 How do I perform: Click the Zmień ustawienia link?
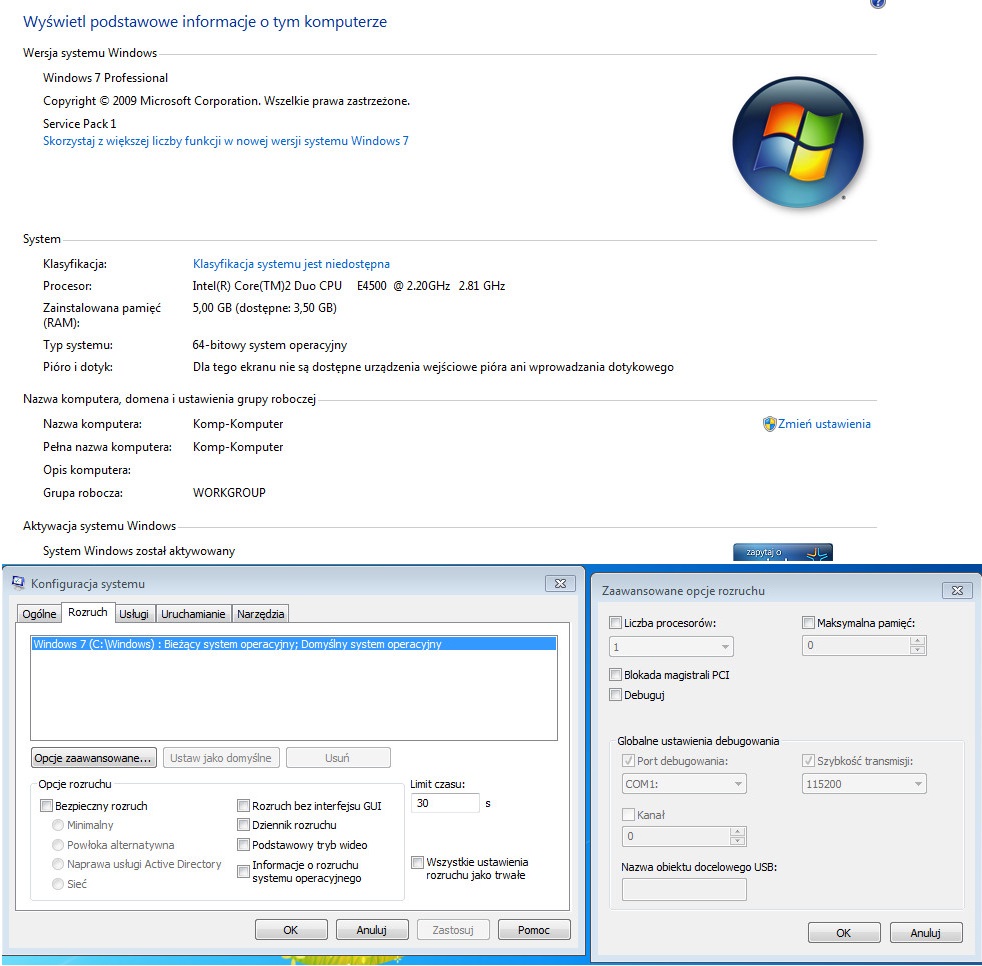(824, 424)
